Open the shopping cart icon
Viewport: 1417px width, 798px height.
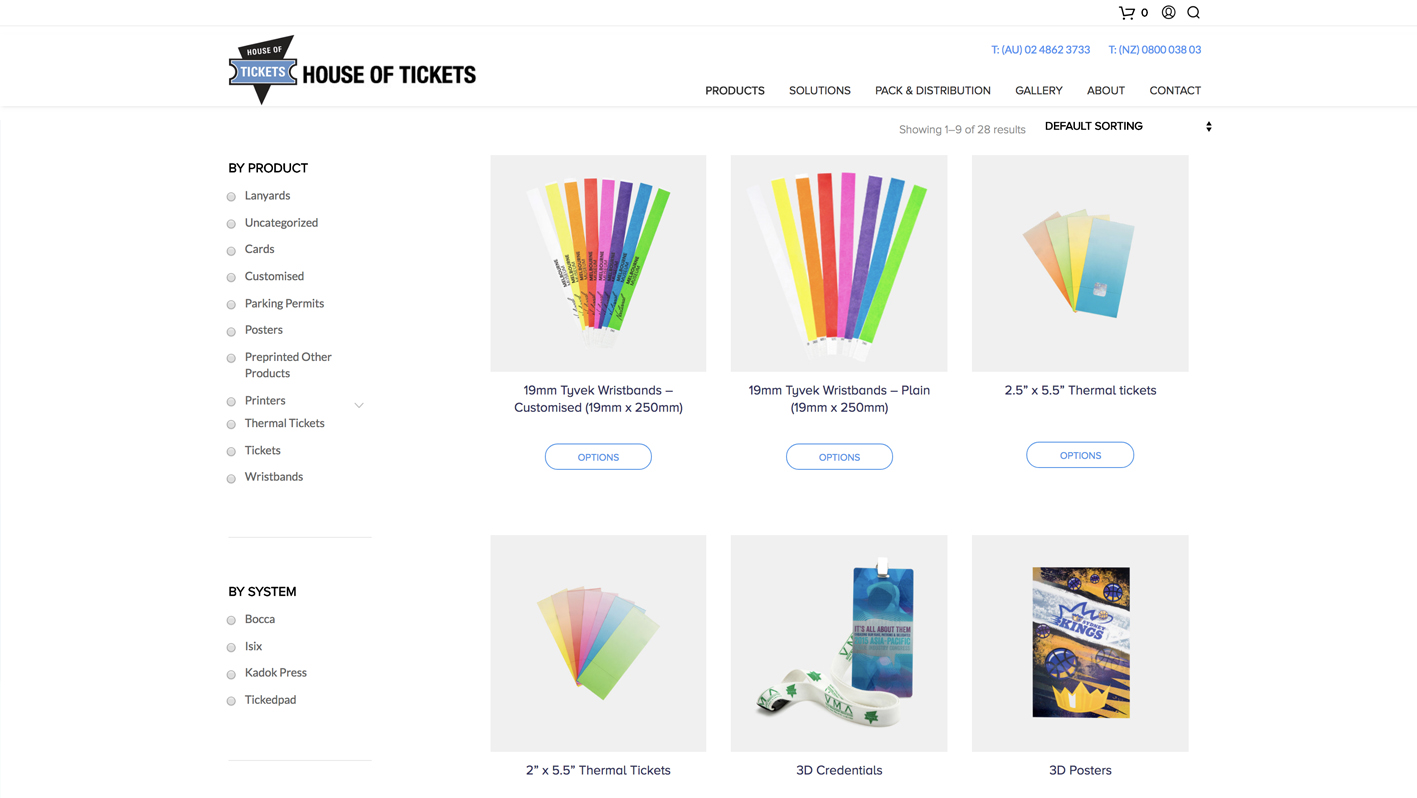pyautogui.click(x=1127, y=13)
